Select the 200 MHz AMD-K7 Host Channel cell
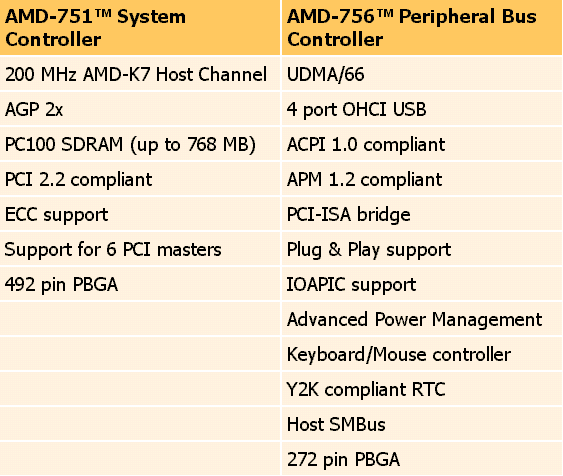The image size is (563, 476). click(140, 74)
